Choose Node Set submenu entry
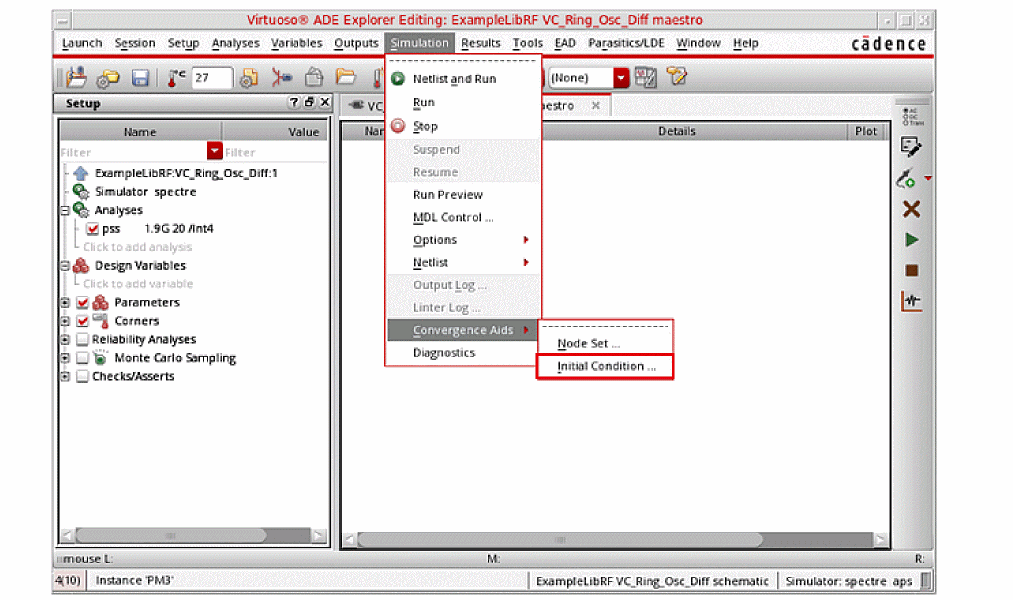Screen dimensions: 1013x600 click(x=605, y=344)
